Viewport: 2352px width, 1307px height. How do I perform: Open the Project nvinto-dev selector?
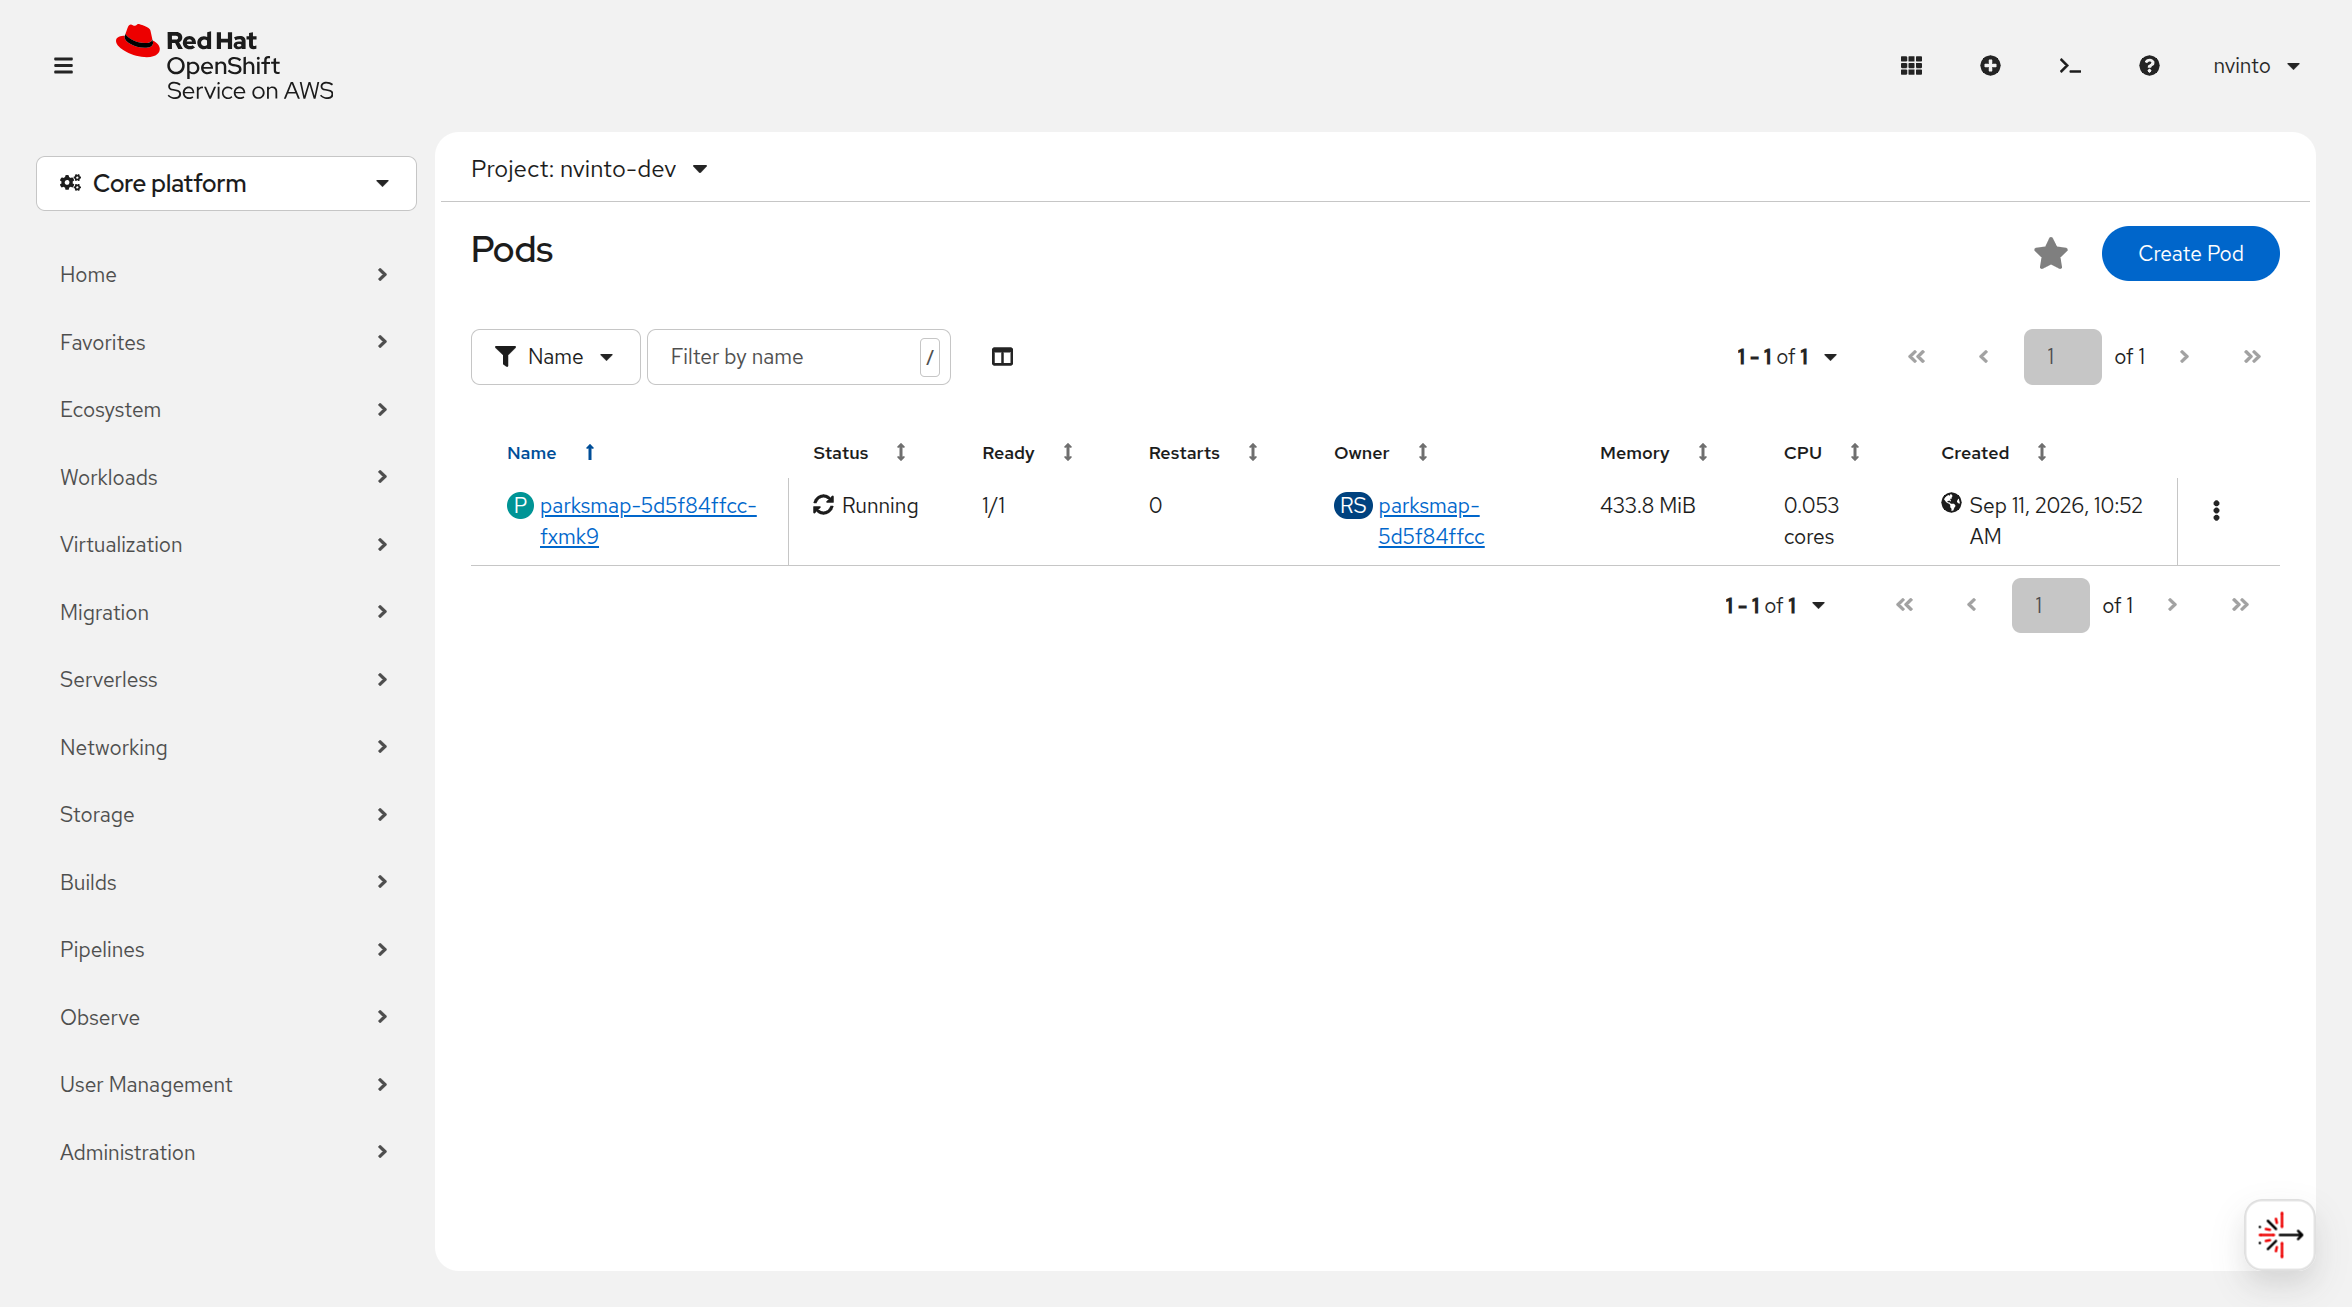590,169
